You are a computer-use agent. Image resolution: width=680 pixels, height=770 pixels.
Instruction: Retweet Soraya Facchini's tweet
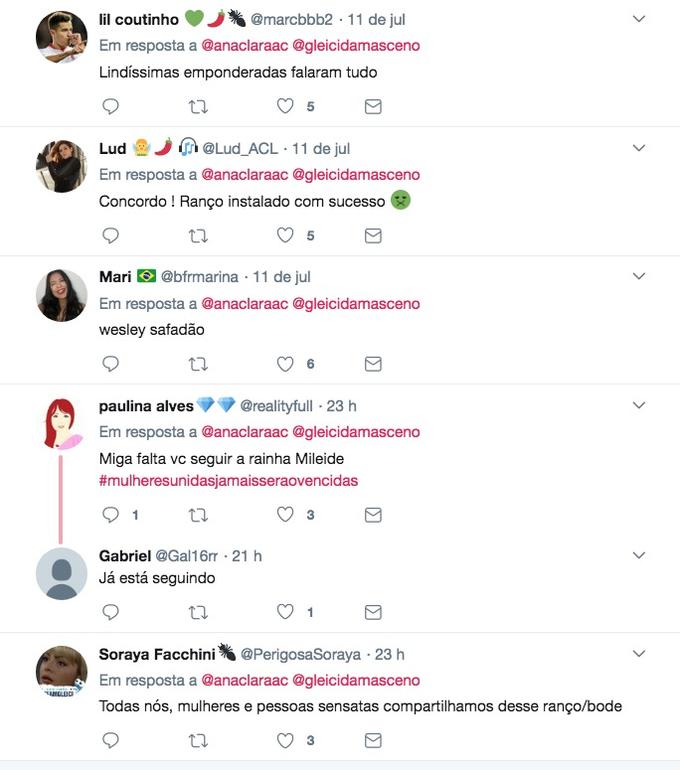click(x=198, y=741)
